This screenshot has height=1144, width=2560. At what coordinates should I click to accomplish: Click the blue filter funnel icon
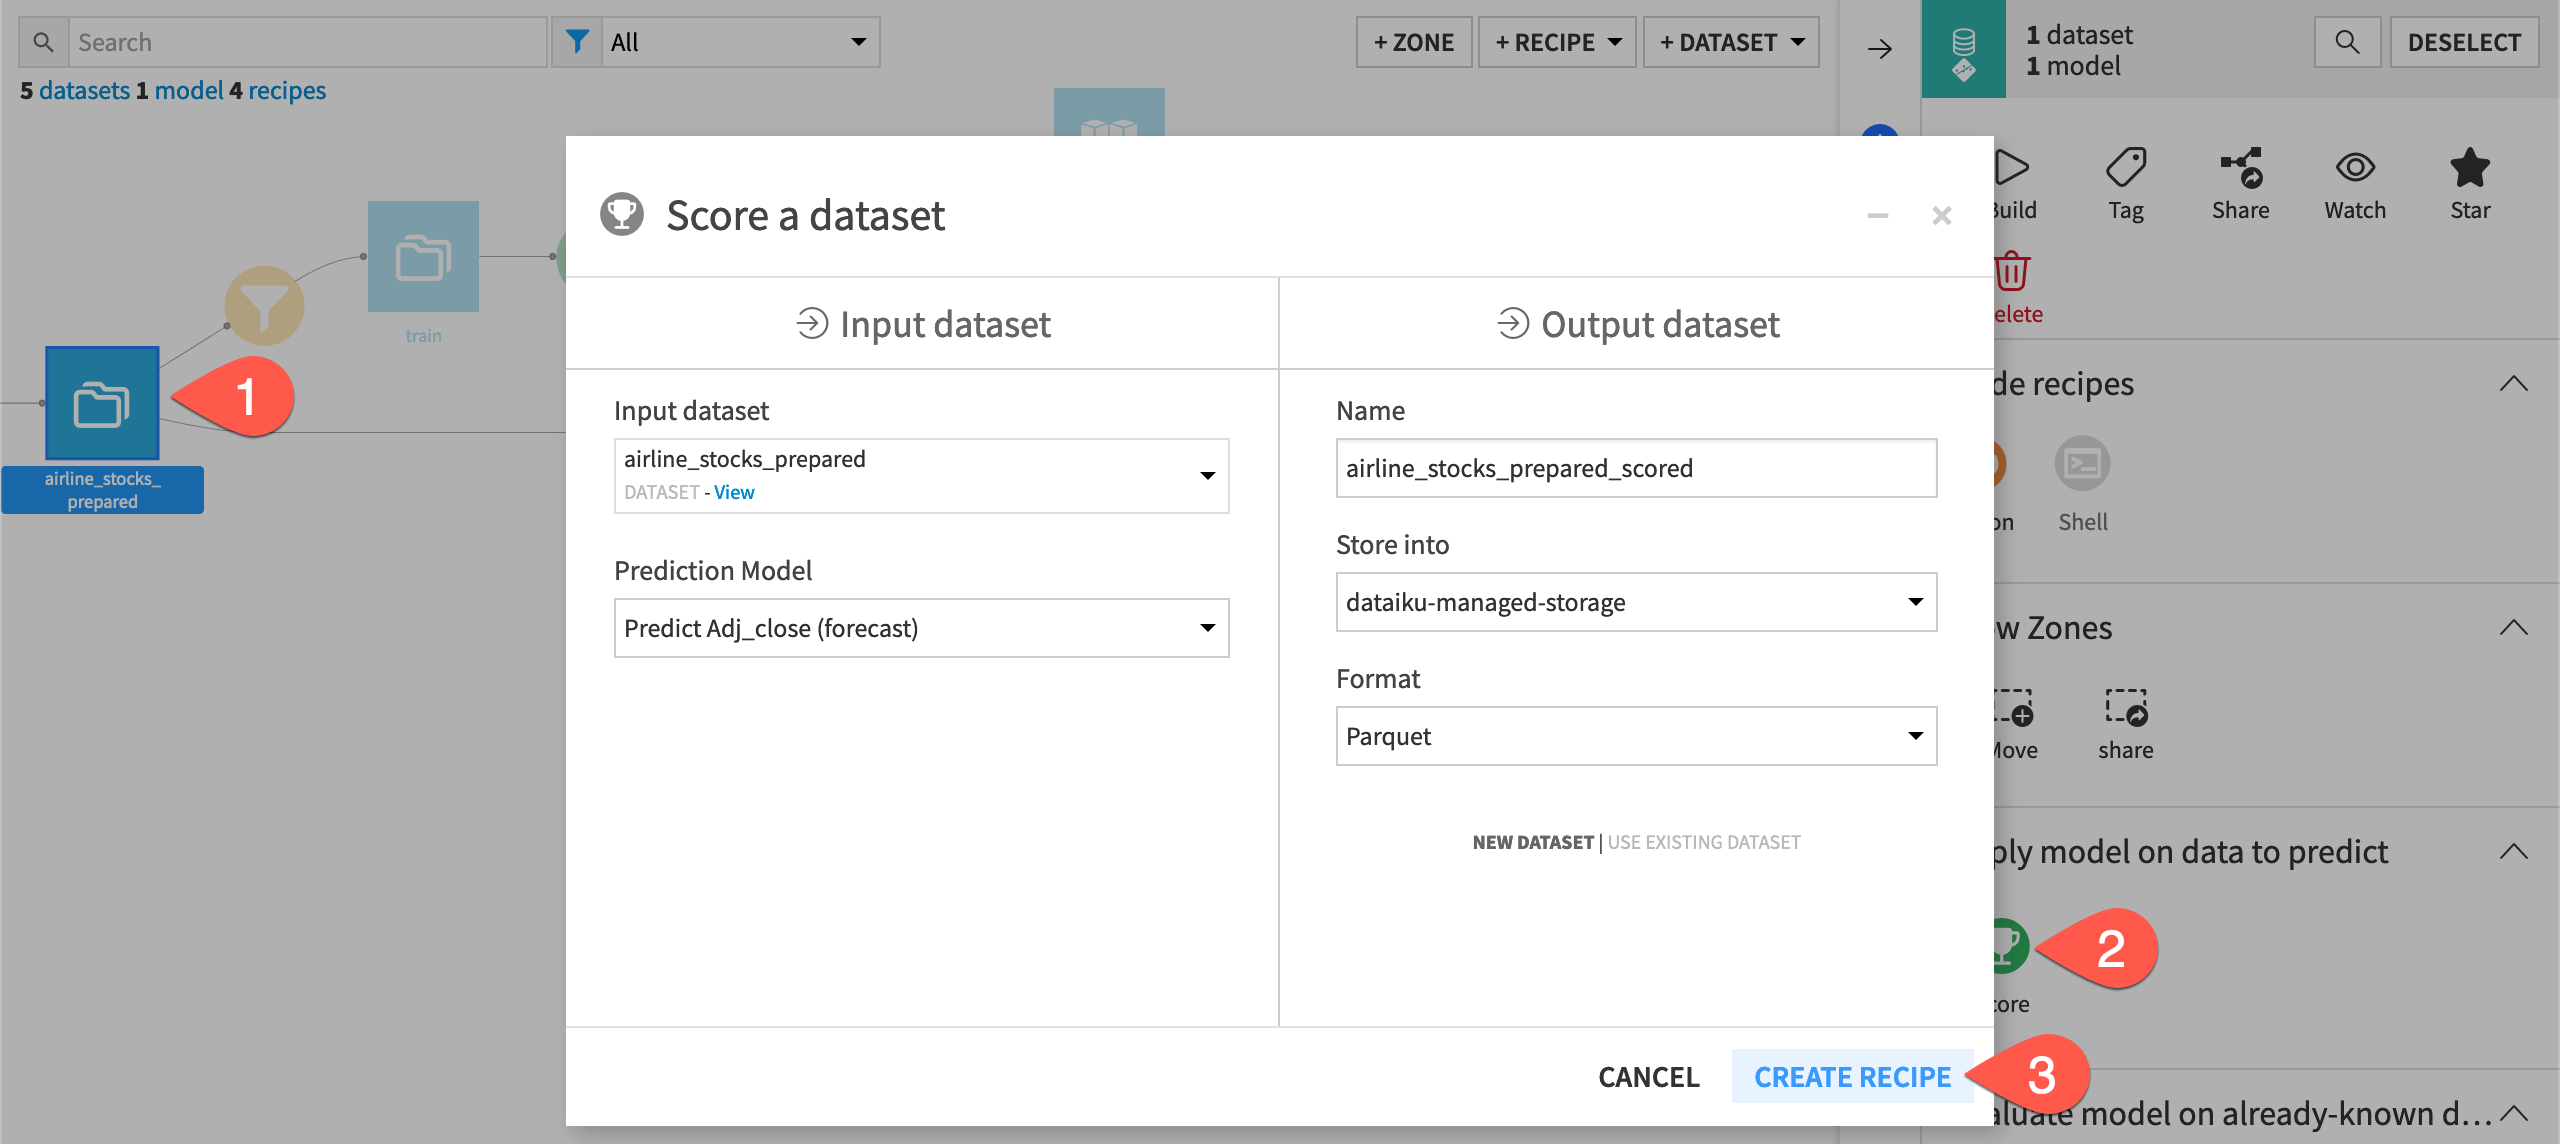[577, 42]
